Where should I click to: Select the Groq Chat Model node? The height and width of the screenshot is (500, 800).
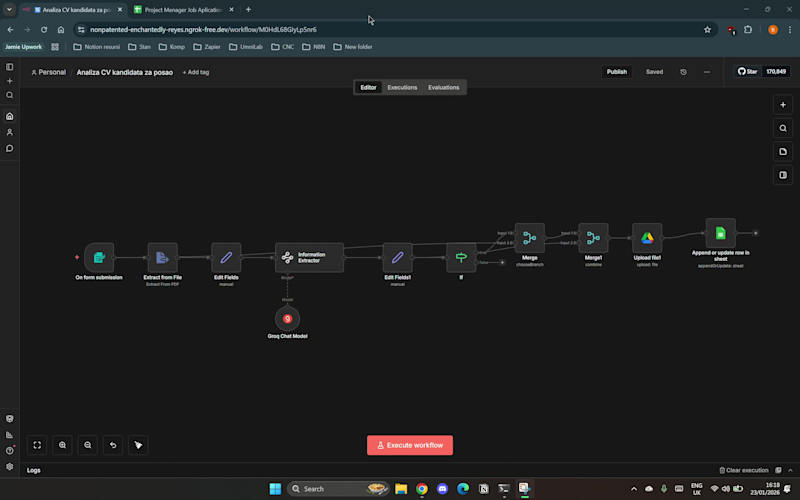click(x=287, y=318)
